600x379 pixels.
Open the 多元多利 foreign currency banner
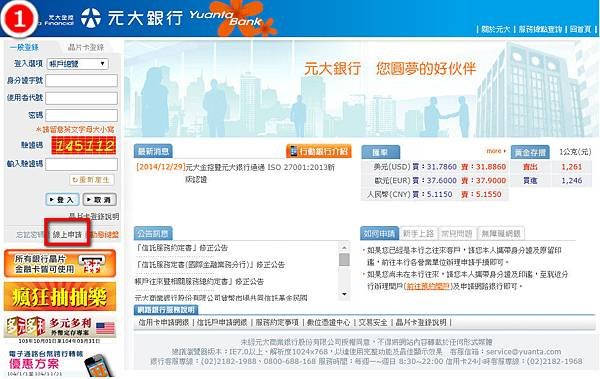click(x=60, y=328)
